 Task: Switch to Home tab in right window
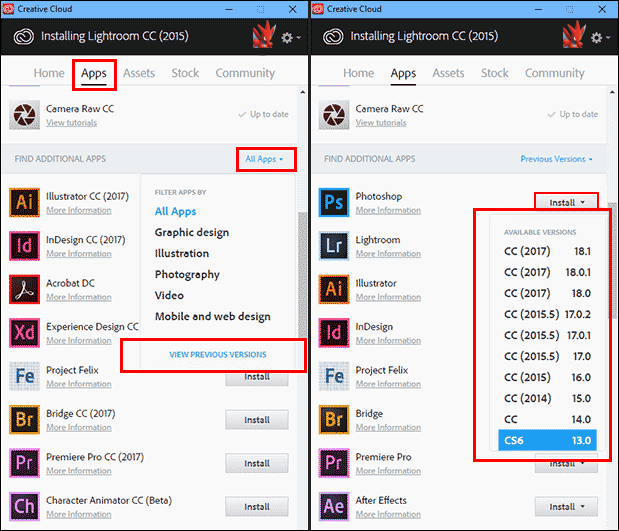point(358,73)
